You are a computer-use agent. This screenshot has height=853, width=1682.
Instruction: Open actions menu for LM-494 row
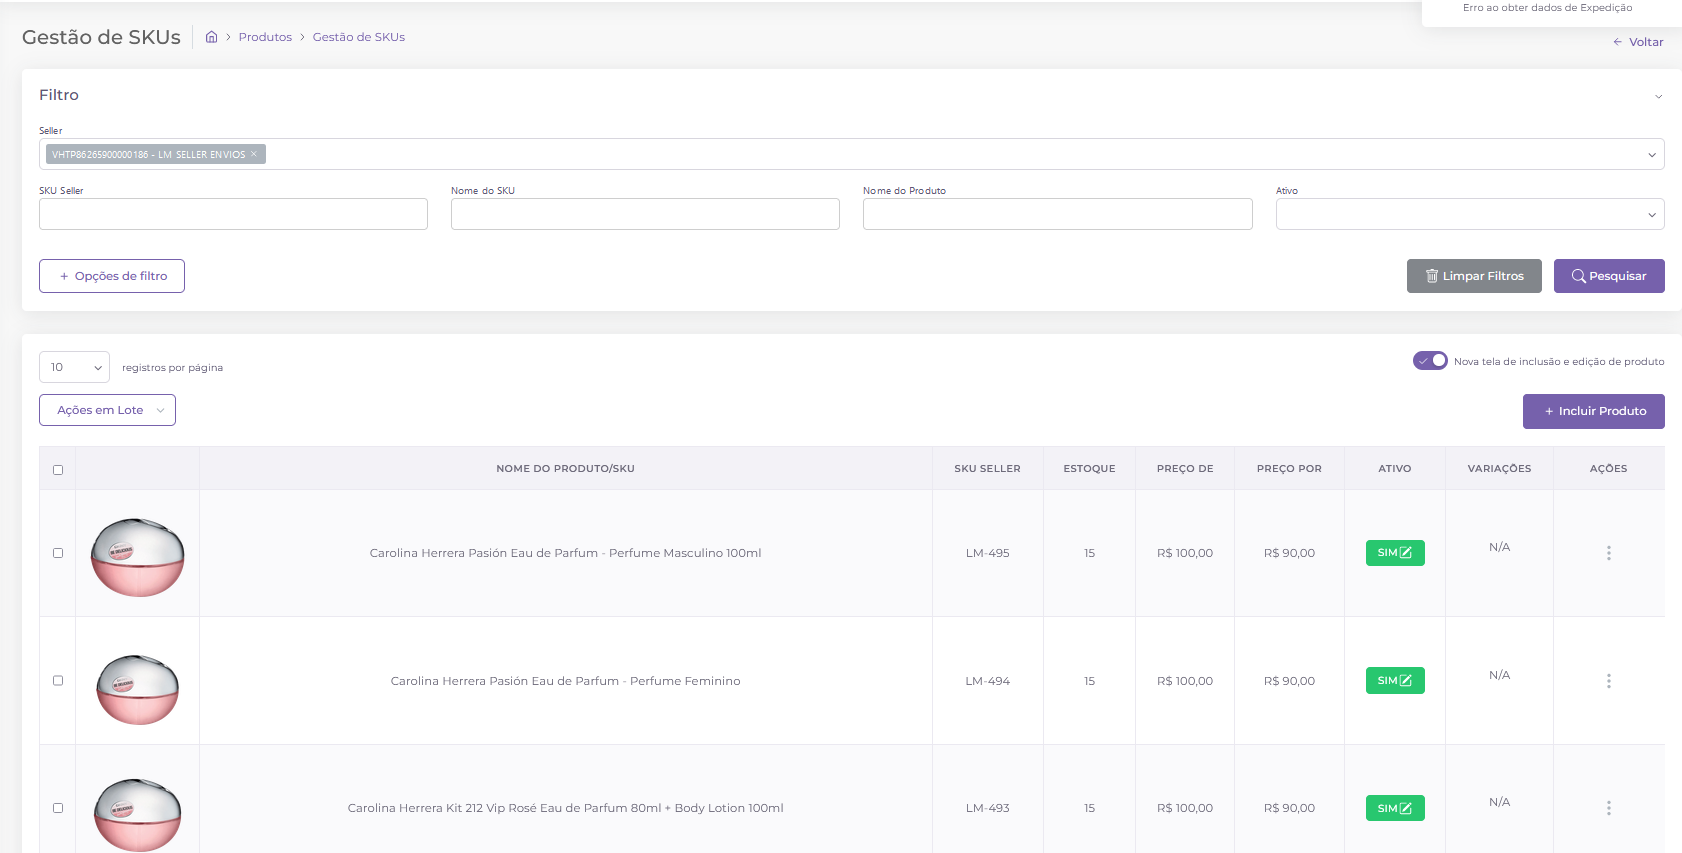click(1608, 681)
